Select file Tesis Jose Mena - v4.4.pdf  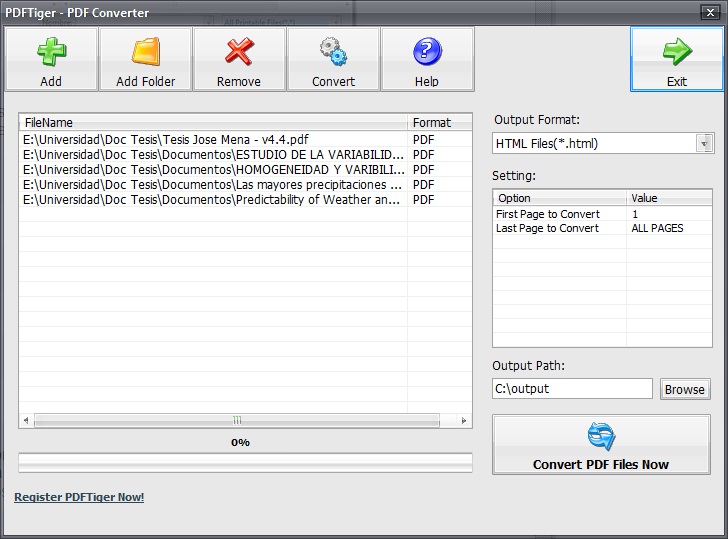tap(246, 139)
